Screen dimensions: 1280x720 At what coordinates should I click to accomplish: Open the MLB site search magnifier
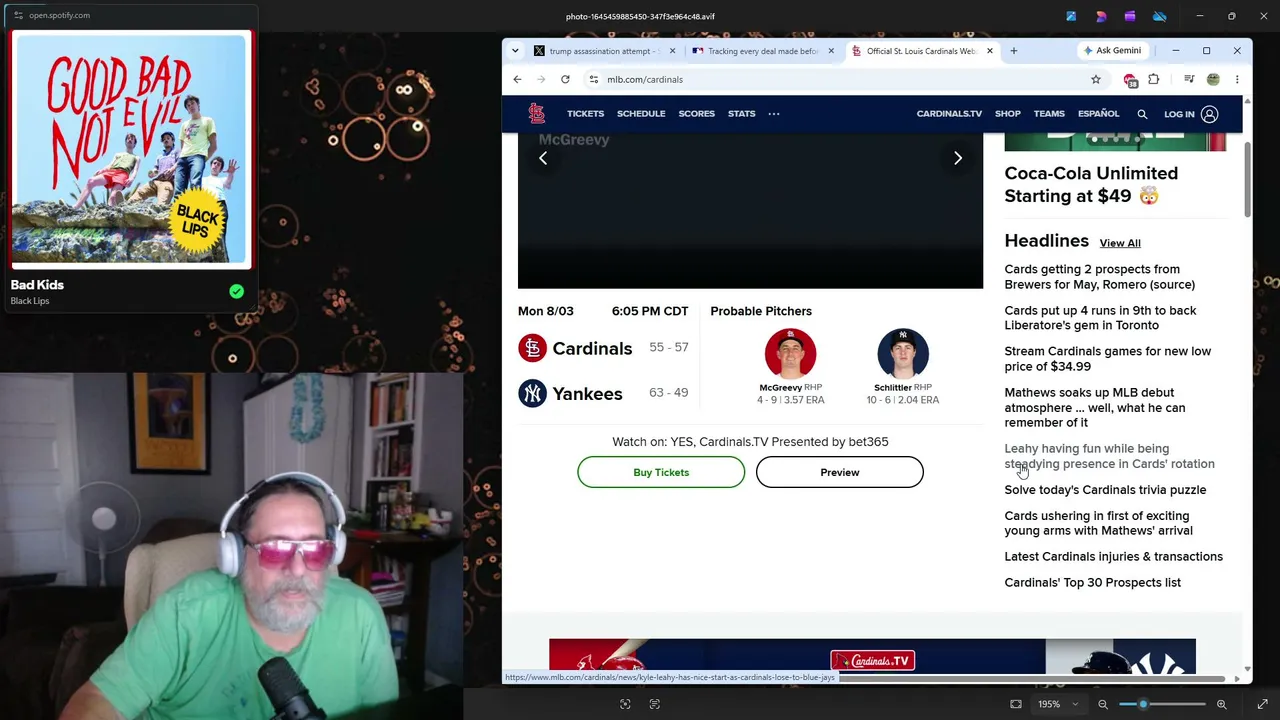[1142, 114]
